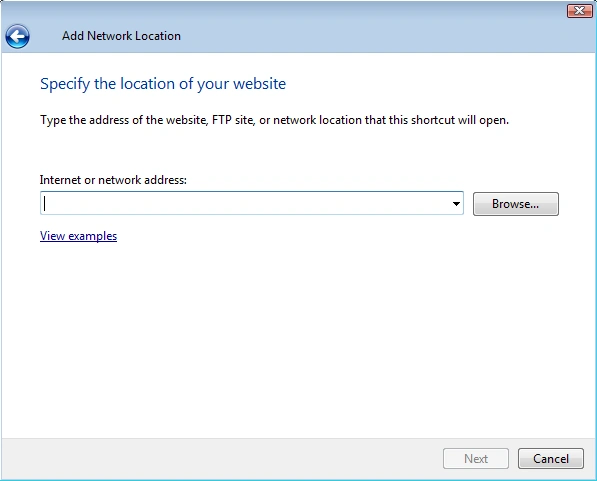This screenshot has width=597, height=481.
Task: Expand the address combo box dropdown arrow
Action: coord(456,203)
